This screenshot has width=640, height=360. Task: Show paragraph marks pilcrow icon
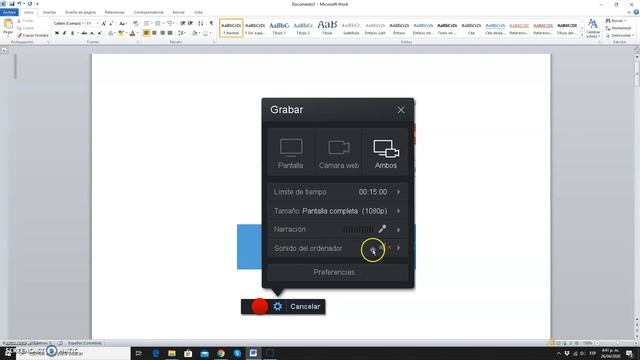click(x=211, y=24)
